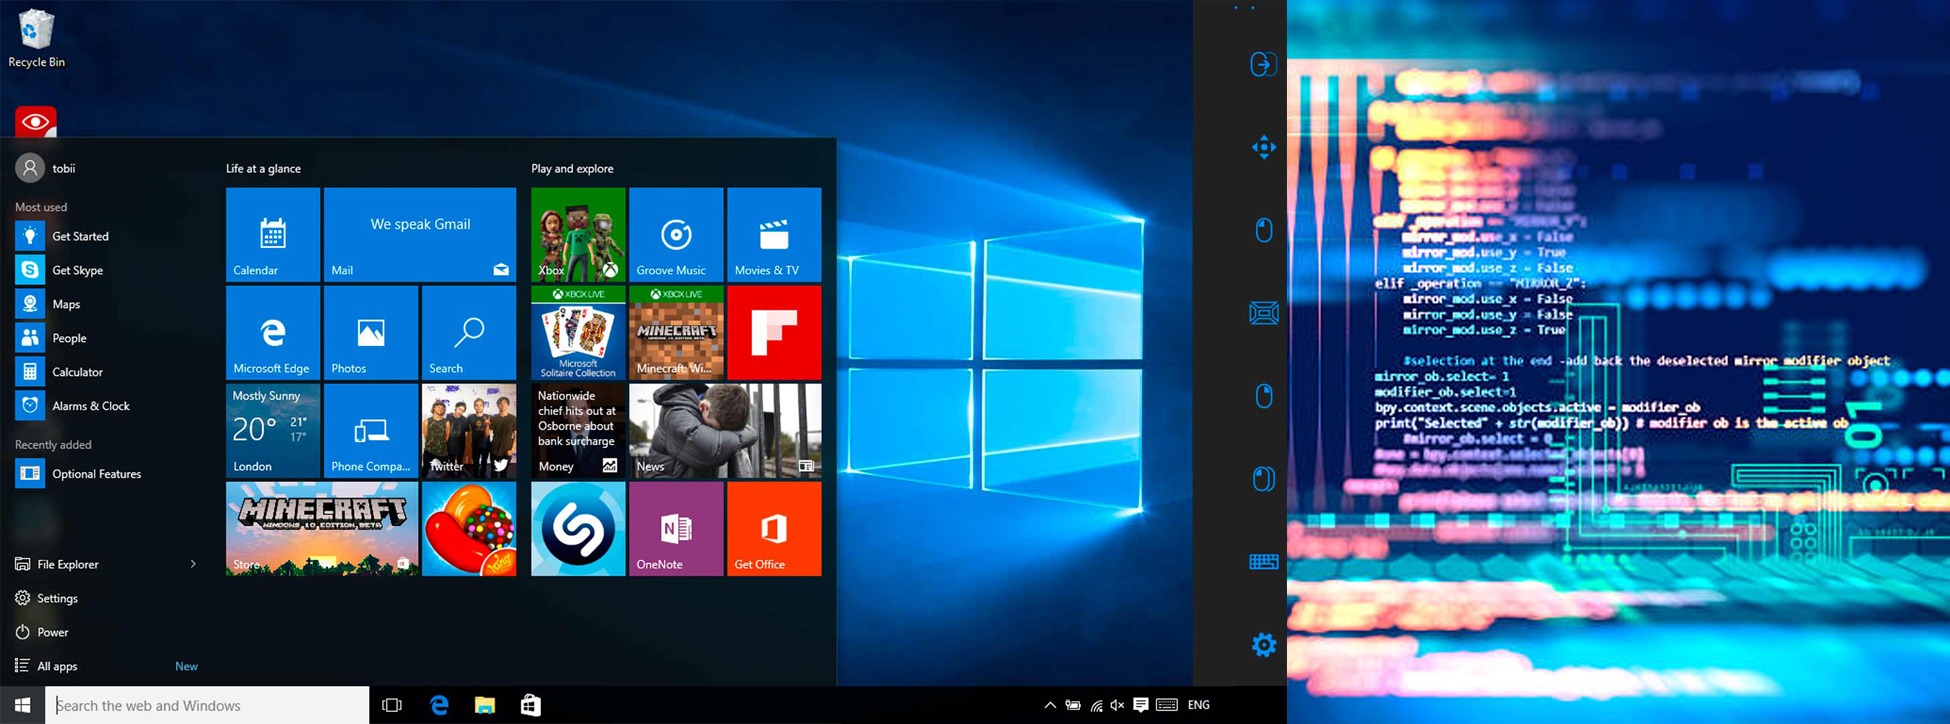
Task: Open the small Minecraft Xbox Live tile
Action: [x=676, y=333]
